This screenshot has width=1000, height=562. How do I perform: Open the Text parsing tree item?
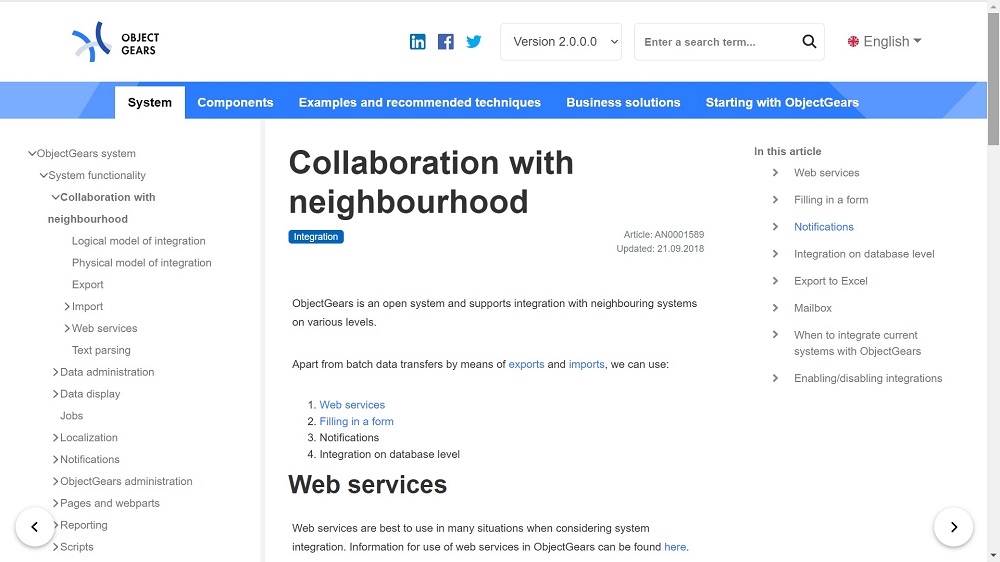101,350
